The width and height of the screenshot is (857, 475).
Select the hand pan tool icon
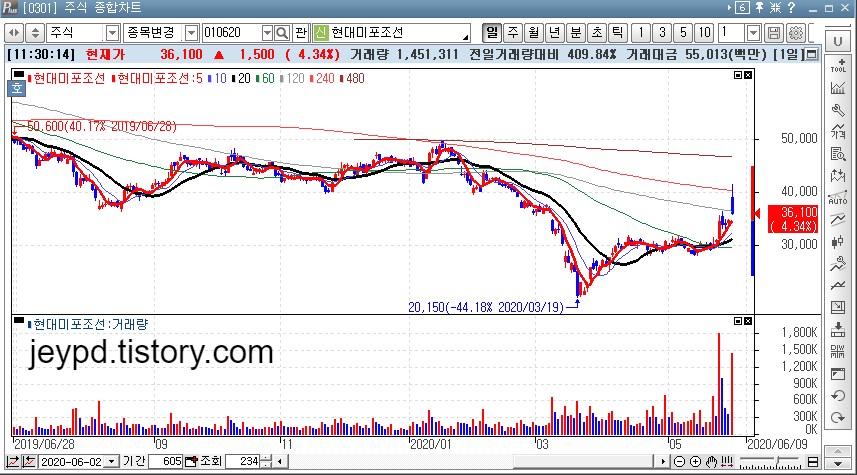coord(711,462)
